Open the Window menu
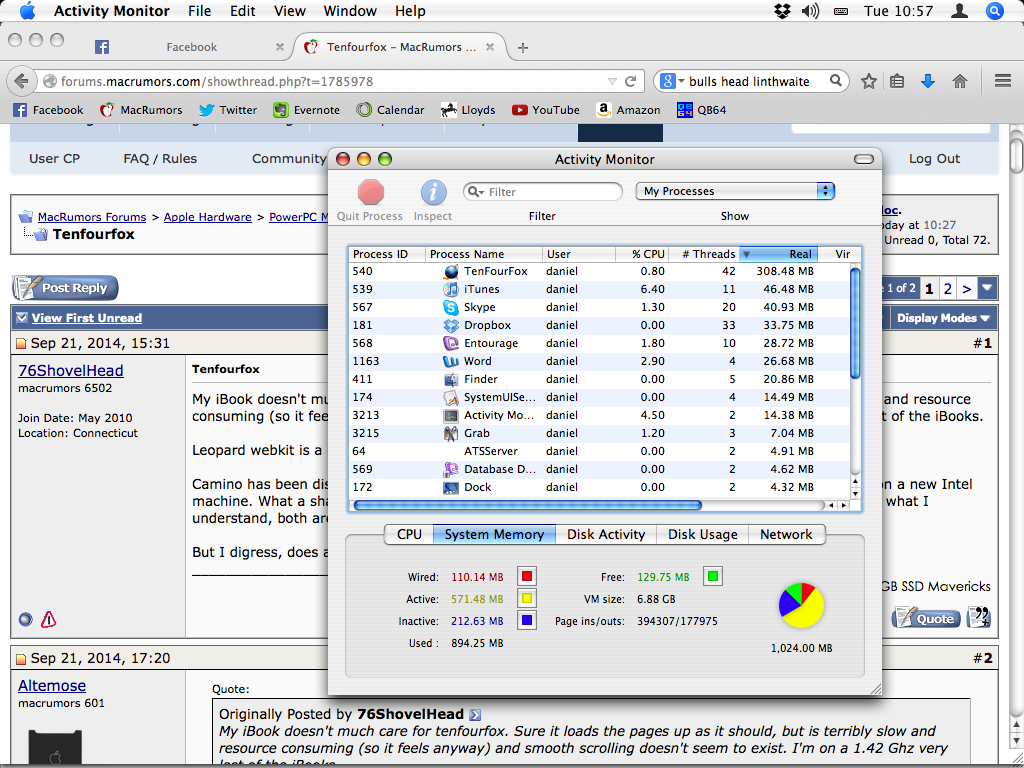Viewport: 1024px width, 768px height. click(350, 11)
